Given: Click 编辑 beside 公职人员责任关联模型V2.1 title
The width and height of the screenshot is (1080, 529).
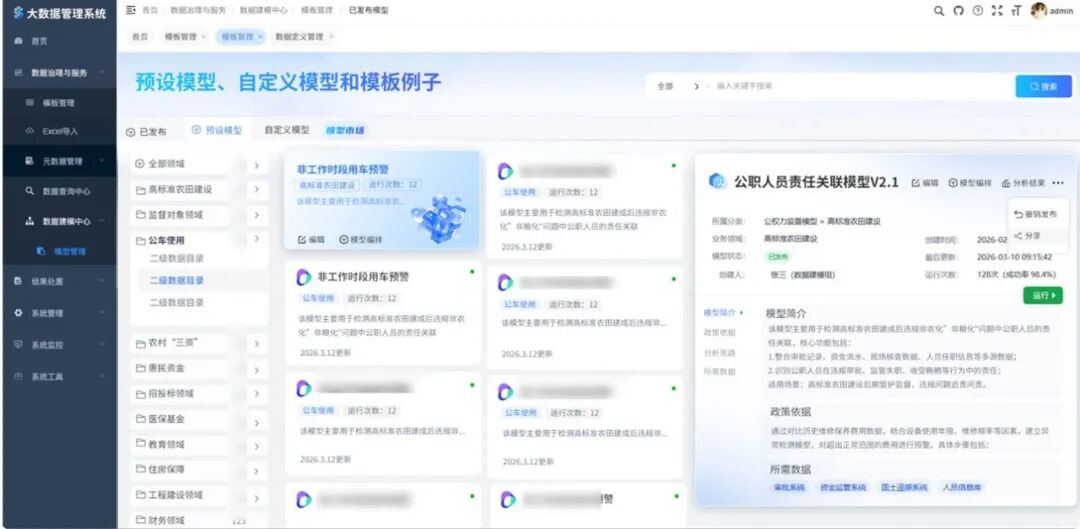Looking at the screenshot, I should click(x=925, y=183).
